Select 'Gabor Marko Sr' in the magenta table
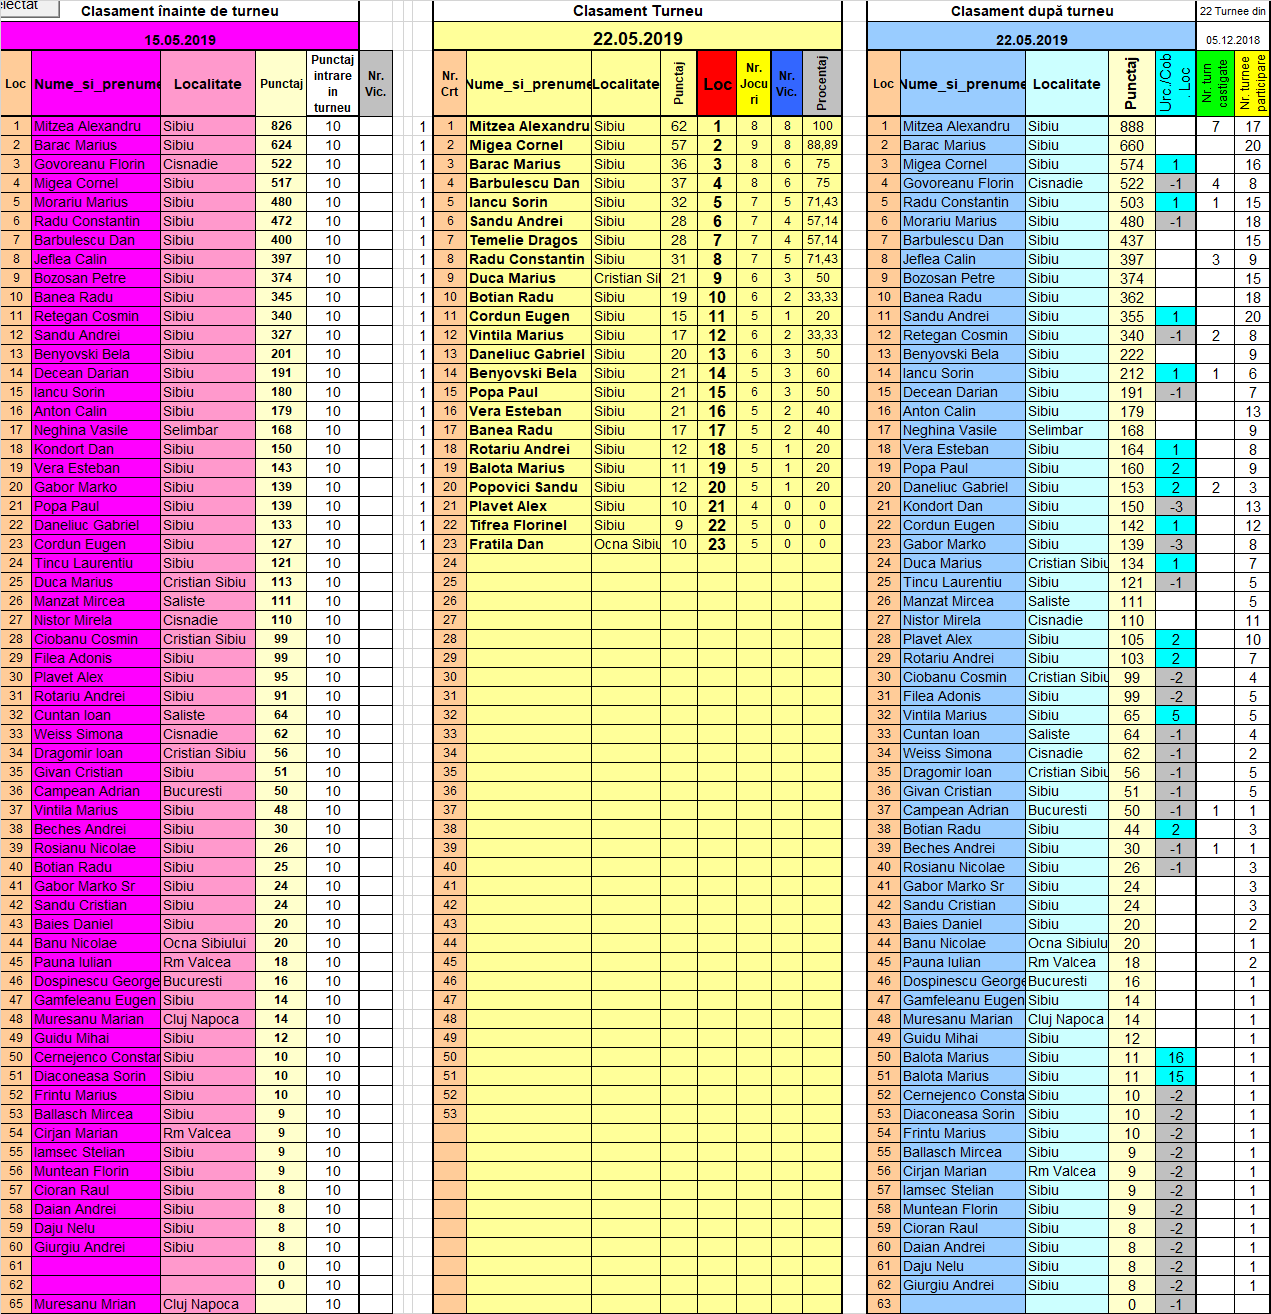This screenshot has width=1271, height=1314. pos(95,886)
